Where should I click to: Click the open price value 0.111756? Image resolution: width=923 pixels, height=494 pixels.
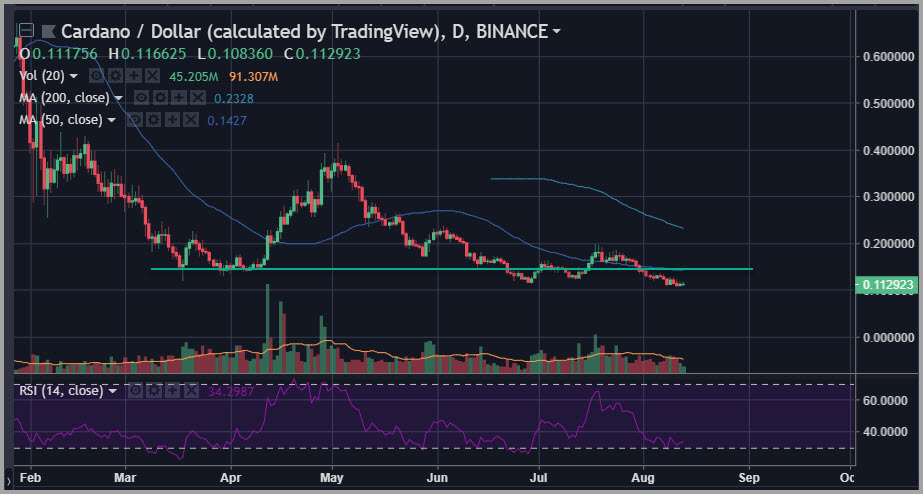pyautogui.click(x=66, y=54)
